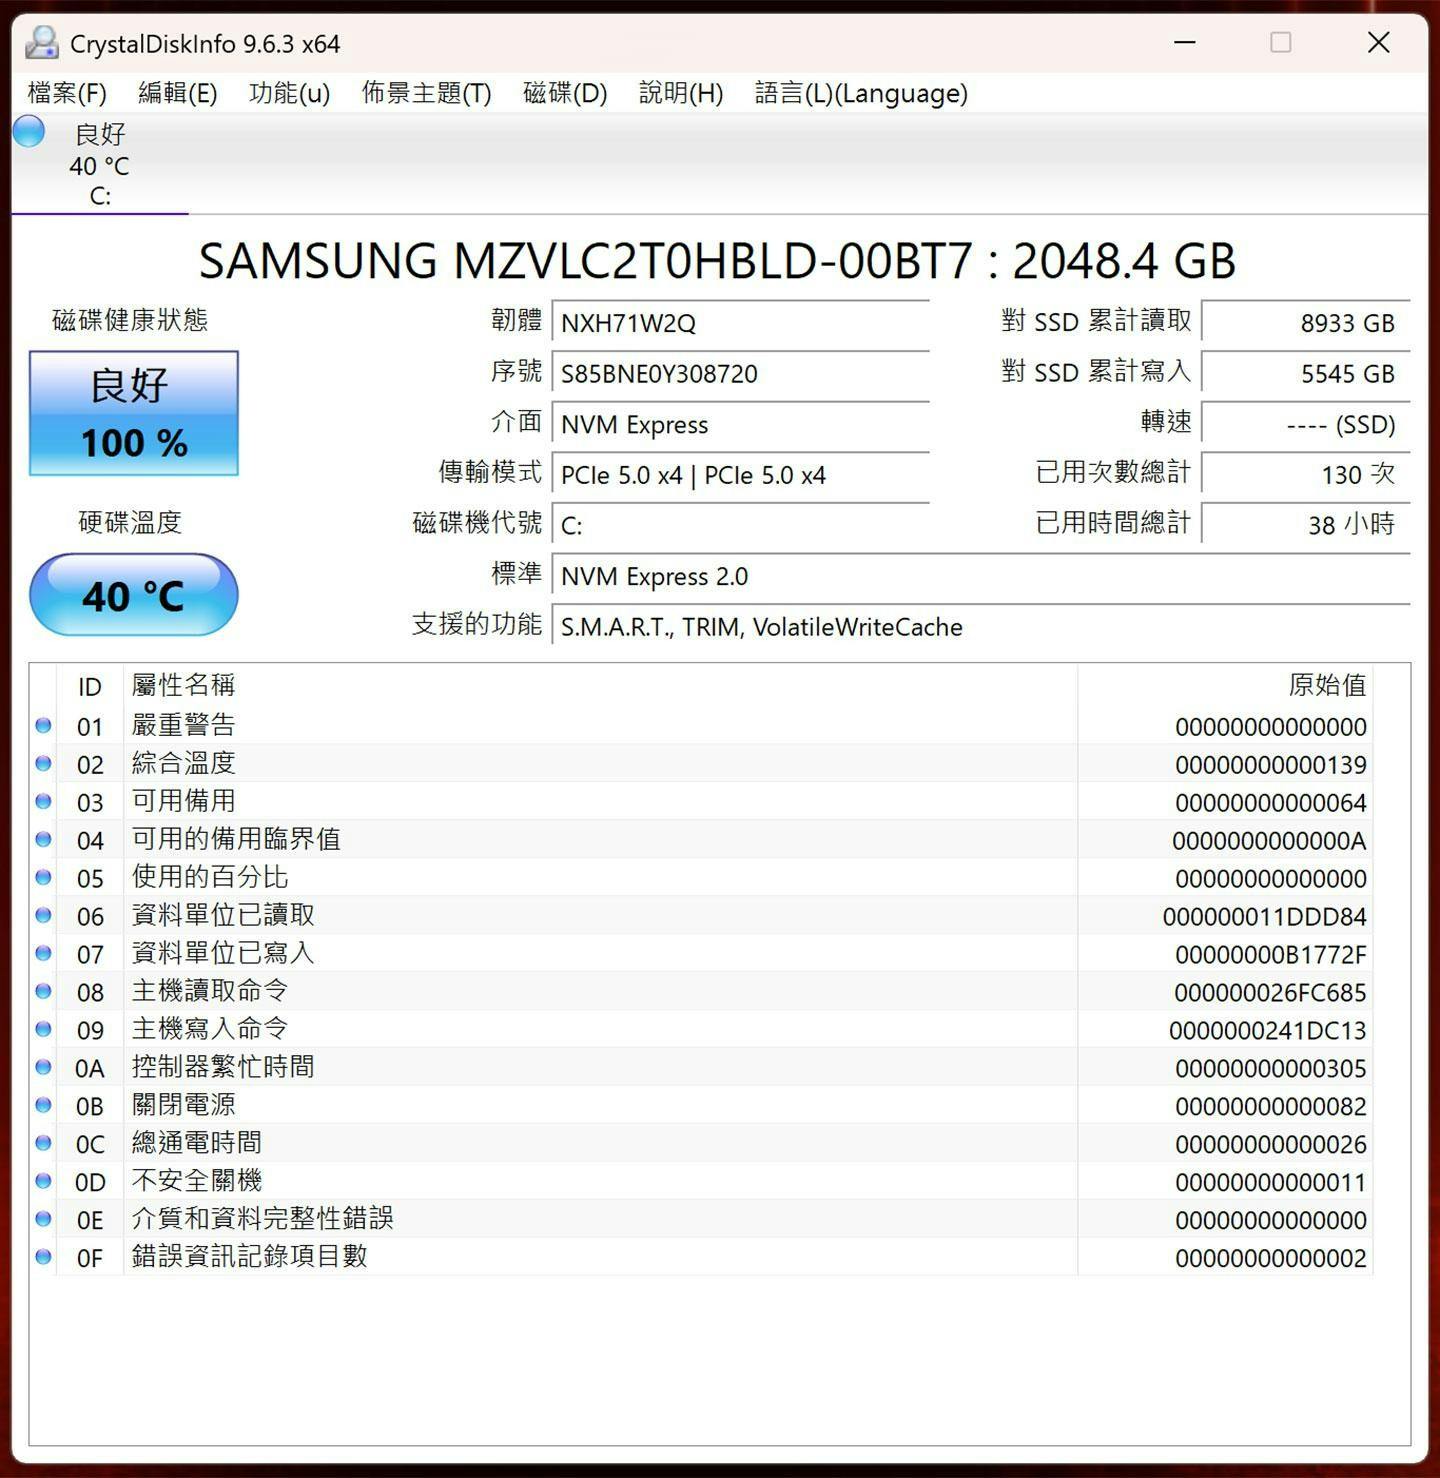This screenshot has height=1478, width=1440.
Task: Click the CrystalDiskInfo app icon in title bar
Action: [42, 43]
